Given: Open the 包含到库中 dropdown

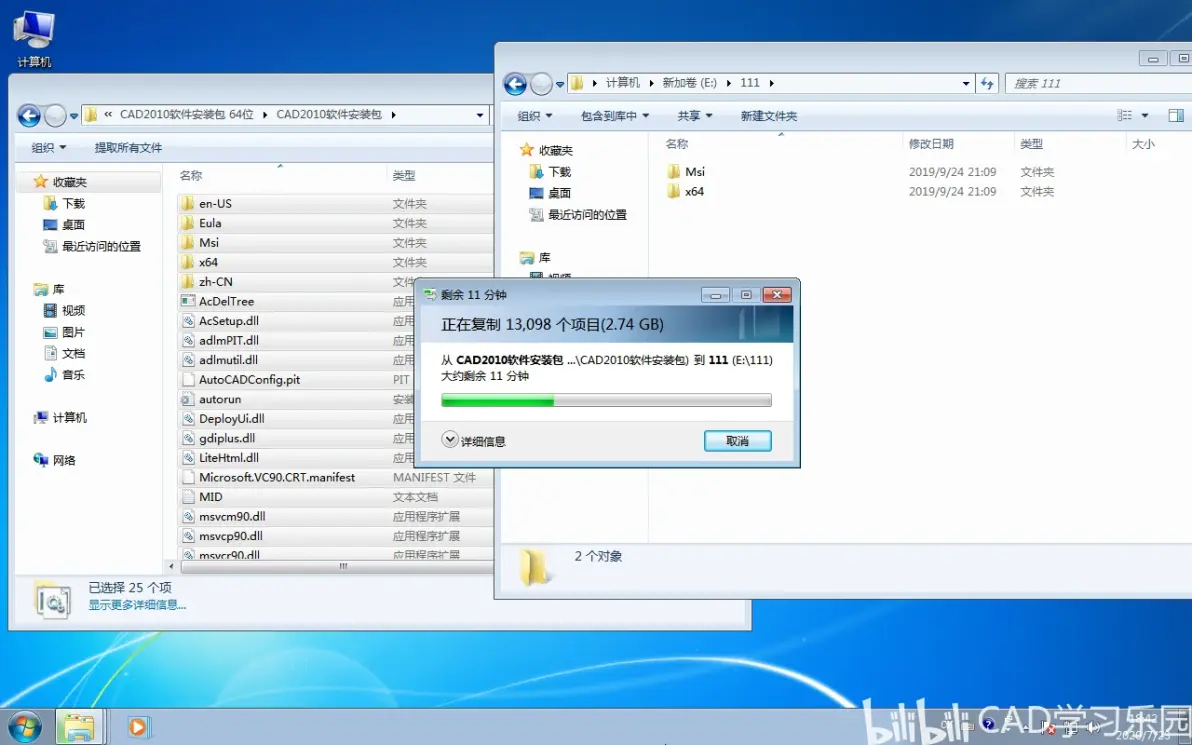Looking at the screenshot, I should pyautogui.click(x=615, y=116).
